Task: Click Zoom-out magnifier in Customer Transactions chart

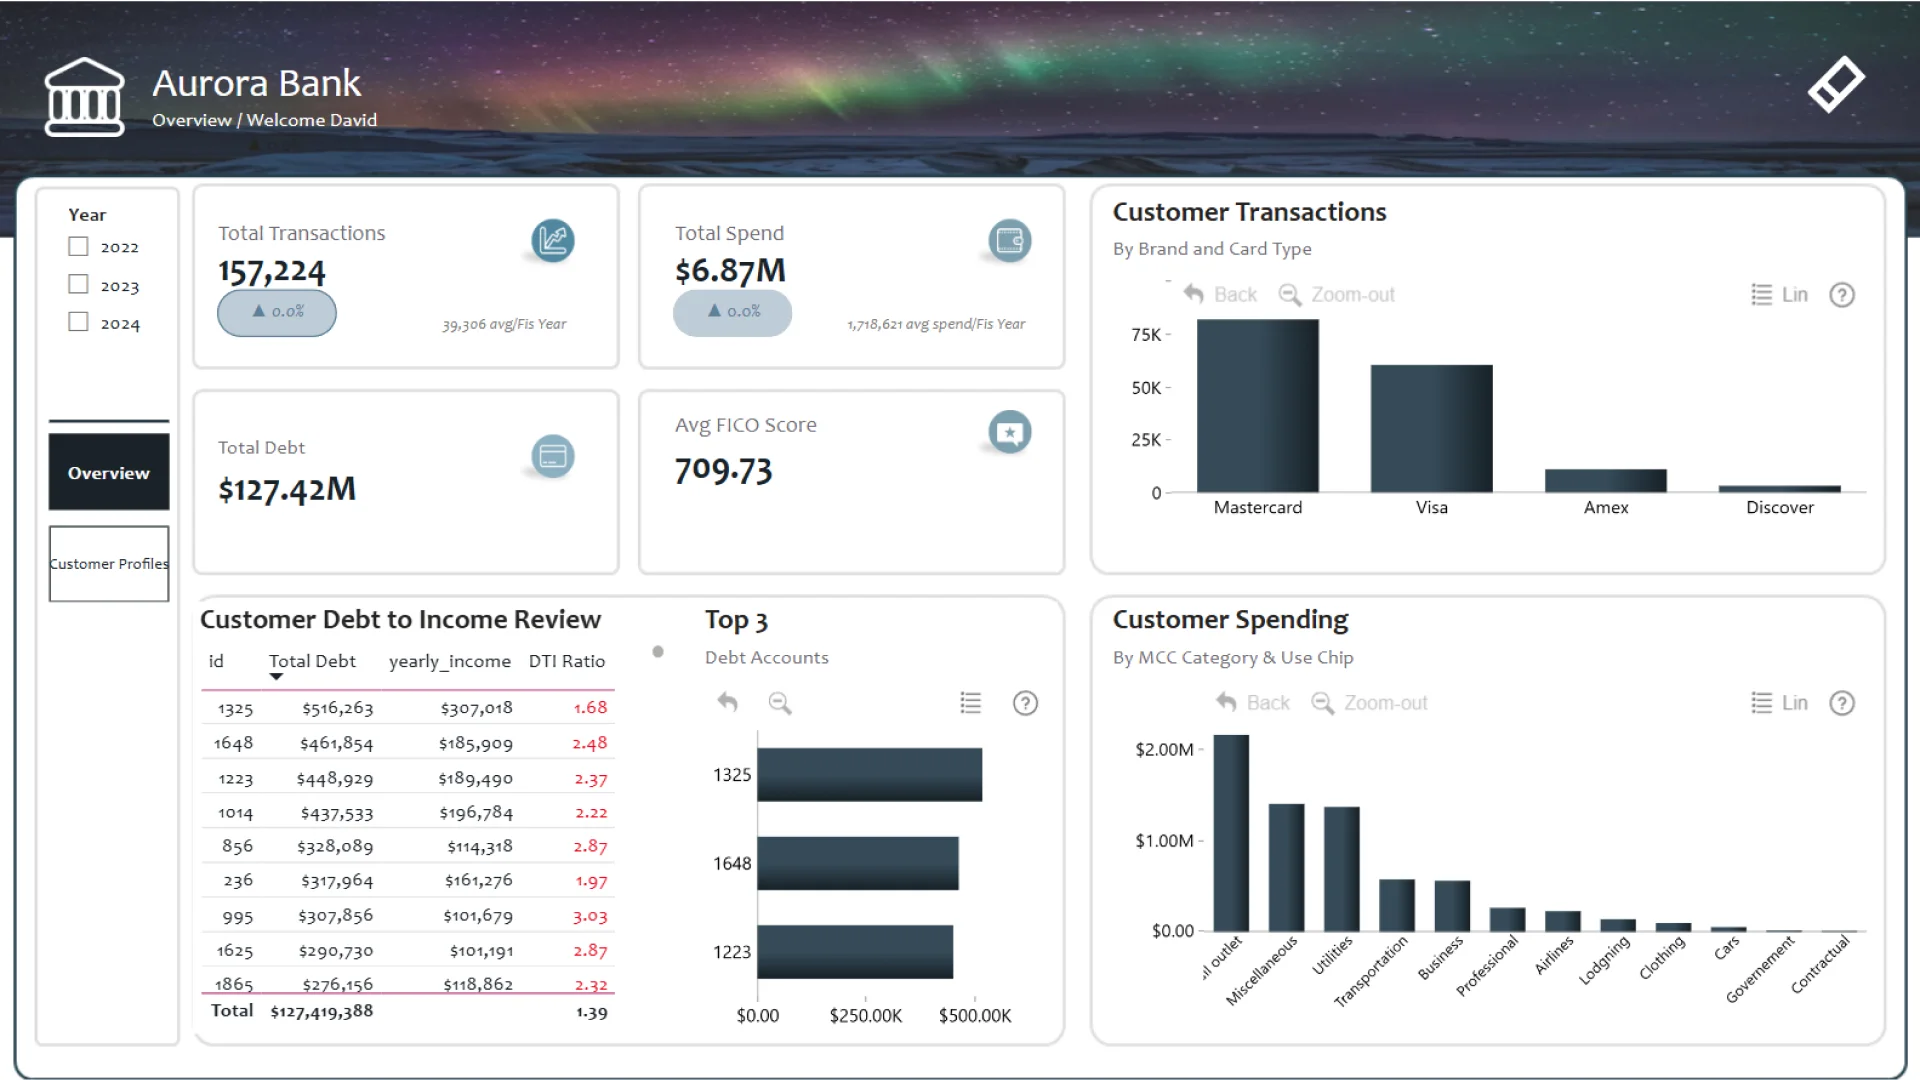Action: [x=1290, y=294]
